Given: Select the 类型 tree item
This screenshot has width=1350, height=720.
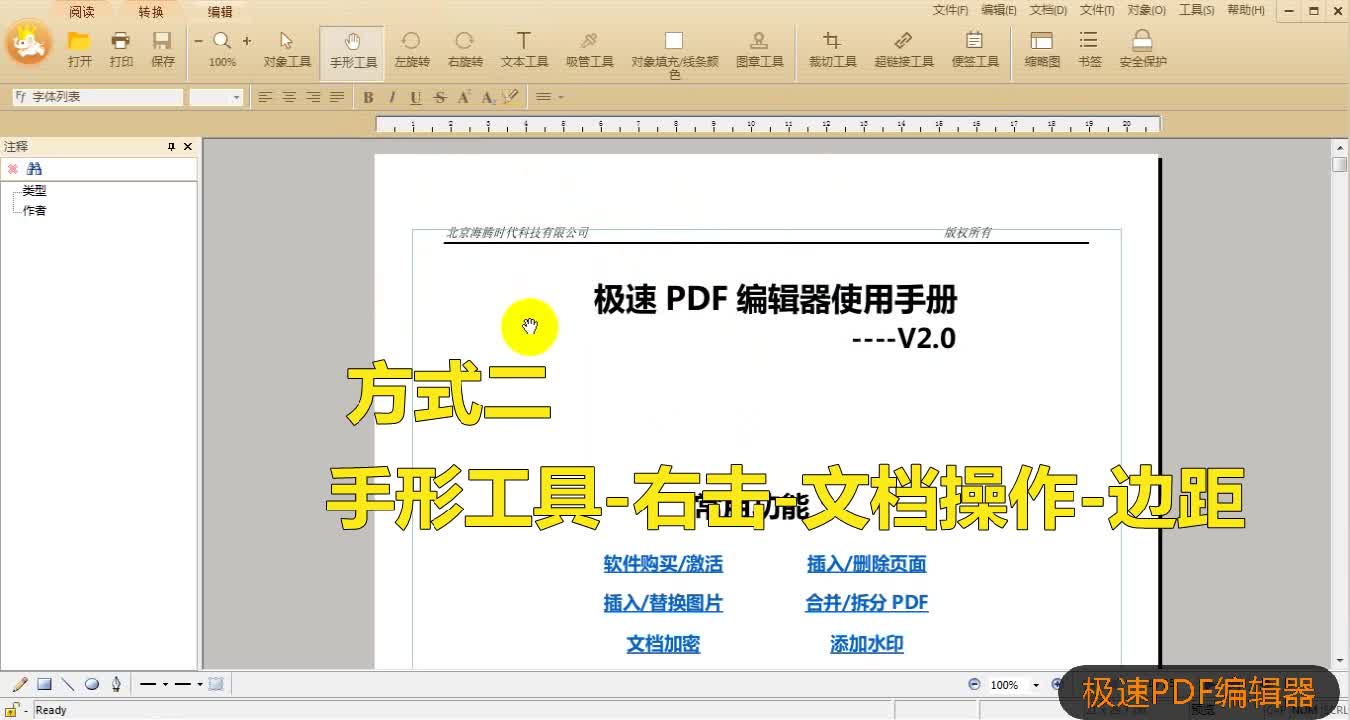Looking at the screenshot, I should (34, 190).
